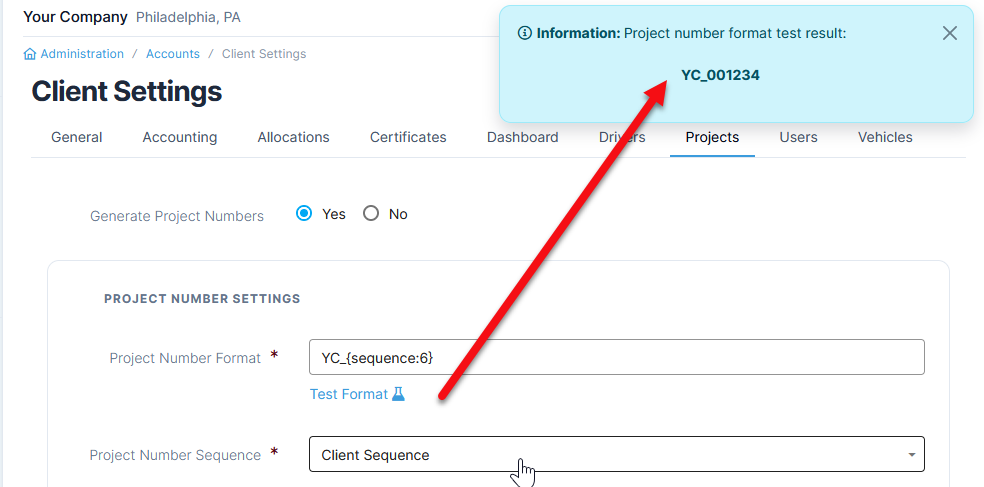Click the Client Sequence dropdown arrow
Viewport: 984px width, 487px height.
tap(911, 455)
